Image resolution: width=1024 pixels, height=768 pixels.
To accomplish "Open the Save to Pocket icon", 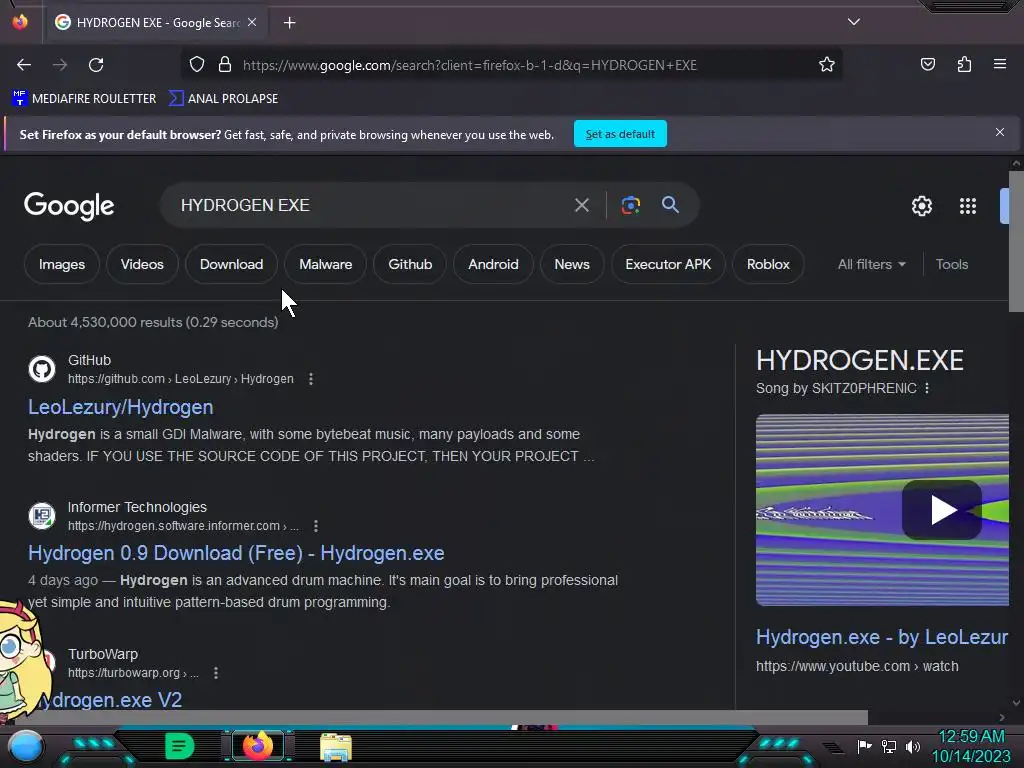I will [927, 65].
